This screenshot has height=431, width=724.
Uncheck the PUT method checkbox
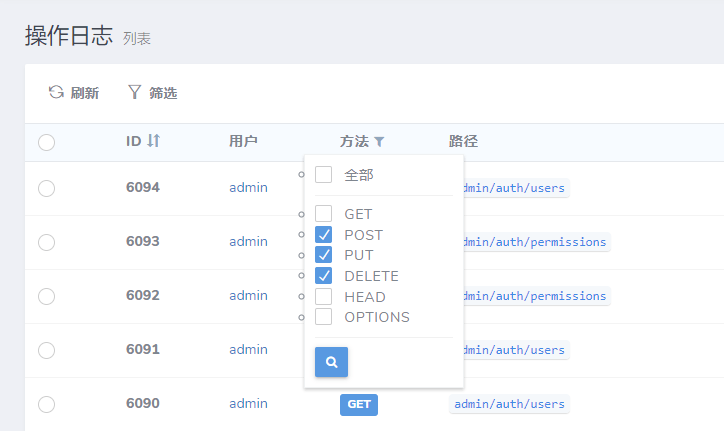coord(324,255)
